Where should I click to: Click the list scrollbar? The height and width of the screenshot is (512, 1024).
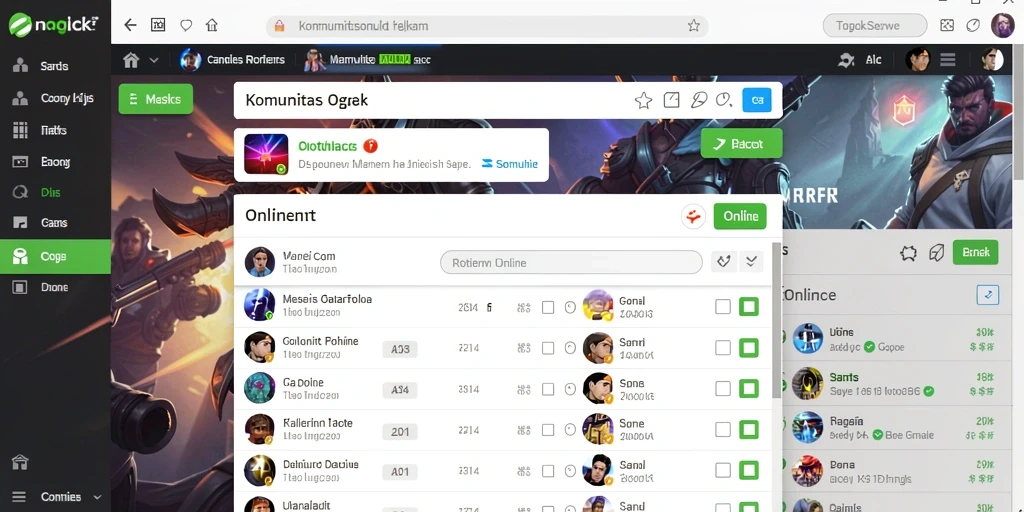click(776, 320)
